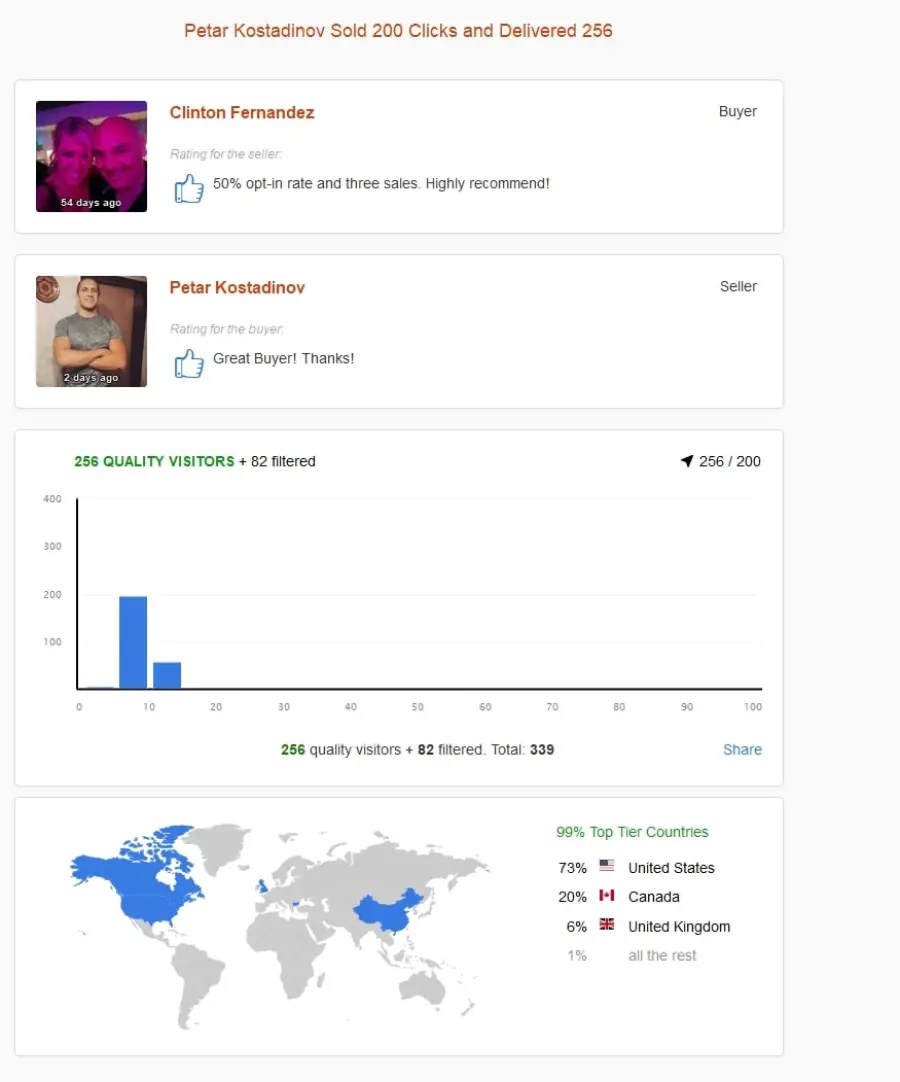Select the United States country label
Viewport: 900px width, 1082px height.
(671, 868)
